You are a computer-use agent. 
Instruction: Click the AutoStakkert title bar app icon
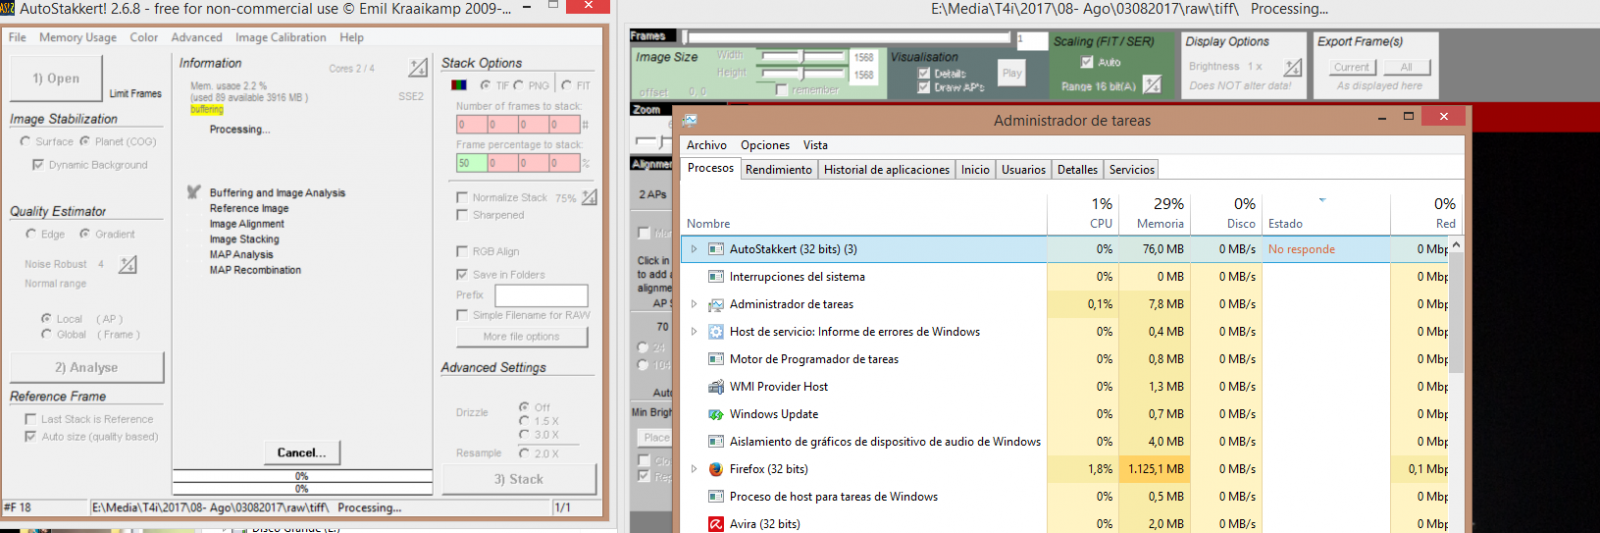(x=7, y=8)
